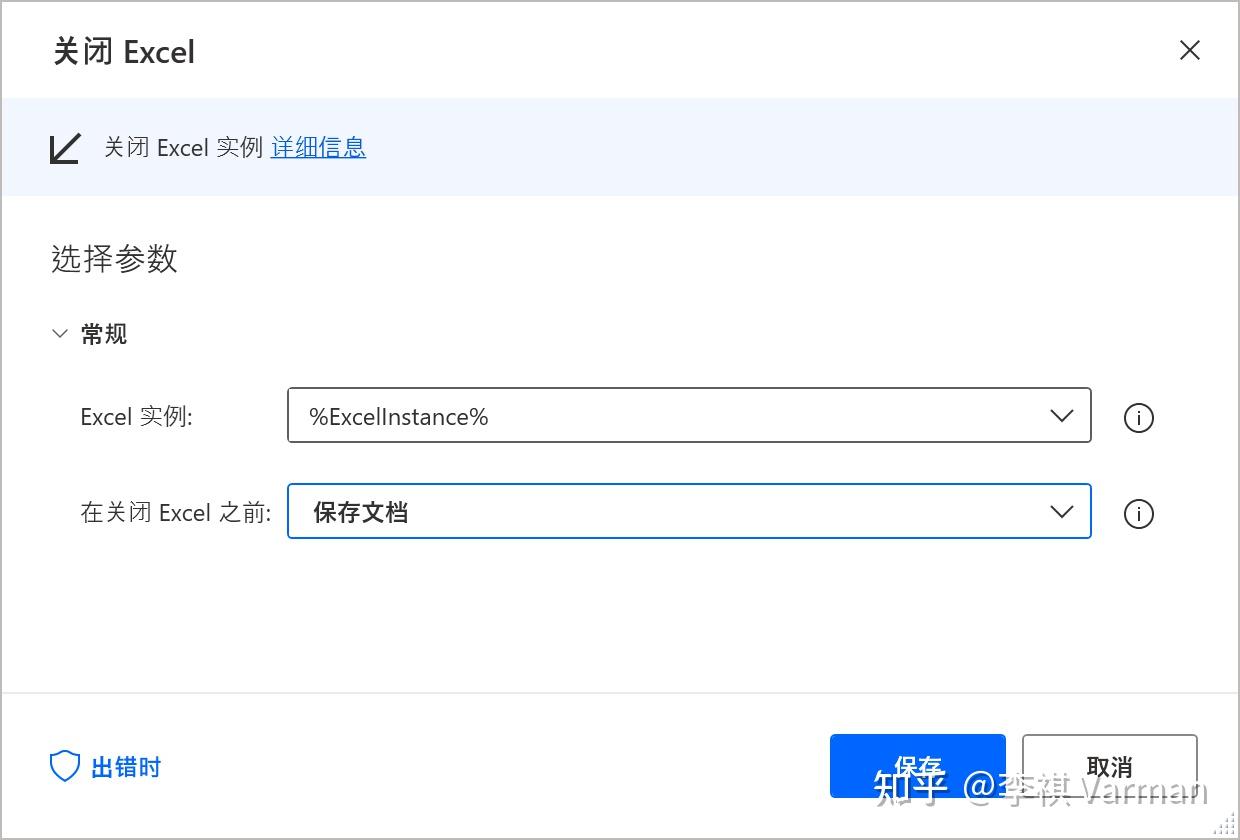Close the 关闭 Excel dialog with the X
This screenshot has width=1240, height=840.
point(1189,49)
